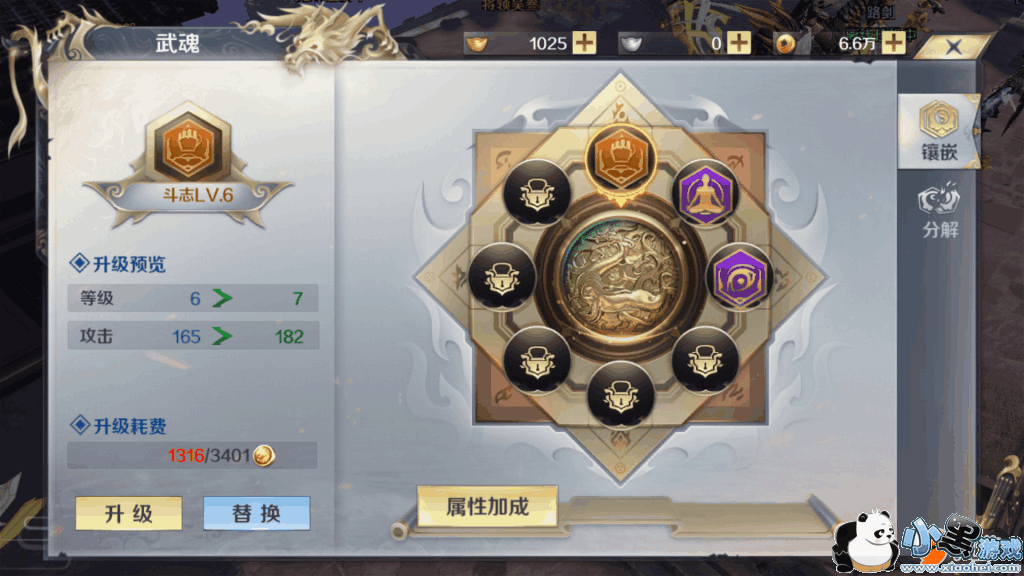Image resolution: width=1024 pixels, height=576 pixels.
Task: Switch to the 分解 decompose tab
Action: (x=940, y=210)
